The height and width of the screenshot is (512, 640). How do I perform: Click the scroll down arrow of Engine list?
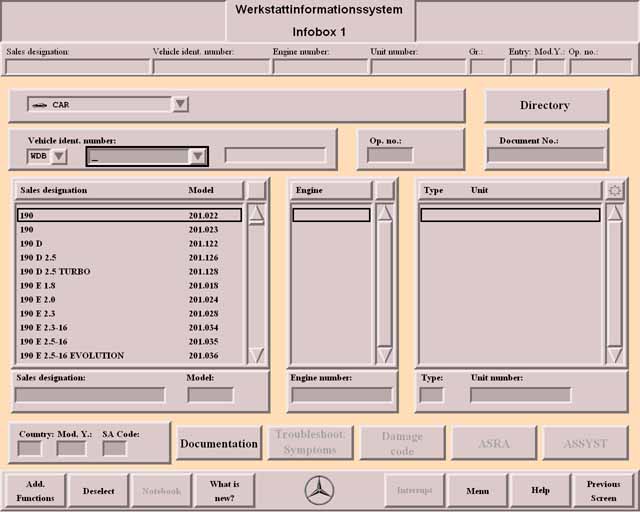pos(384,355)
